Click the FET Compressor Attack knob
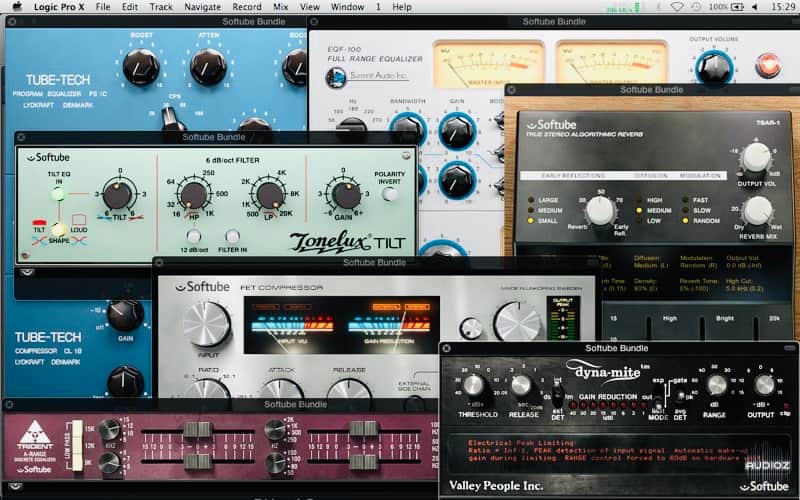Screen dimensions: 800x500 (x=281, y=390)
